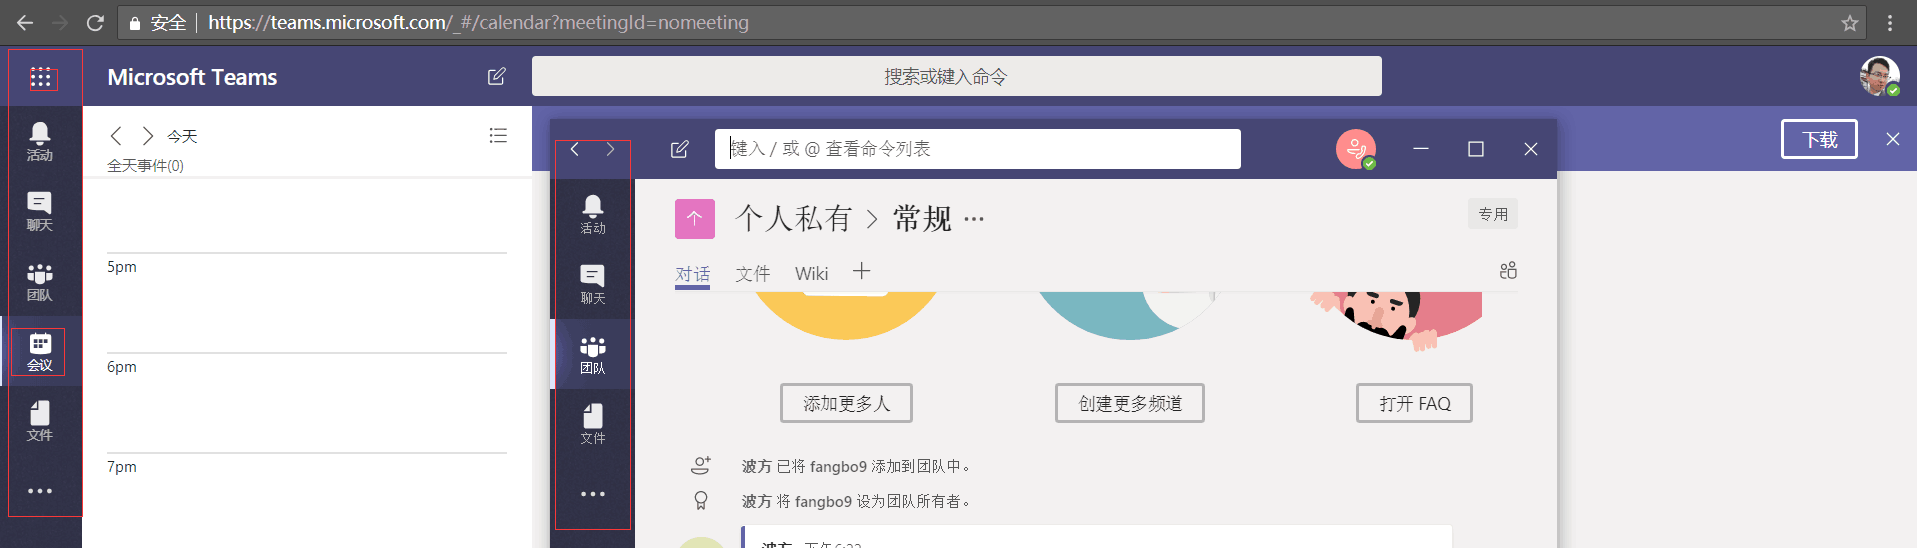Open profile avatar in web Teams header
This screenshot has height=548, width=1917.
coord(1880,76)
